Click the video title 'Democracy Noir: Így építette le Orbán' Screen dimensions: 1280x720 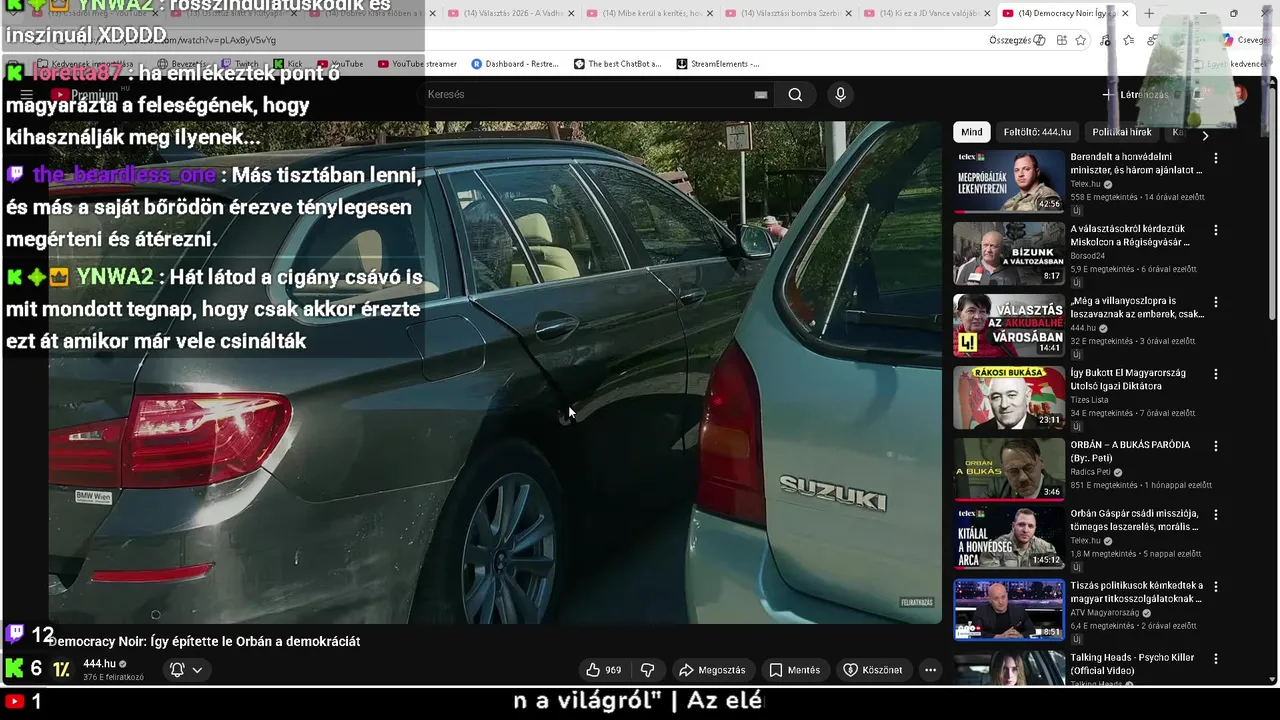pyautogui.click(x=204, y=641)
